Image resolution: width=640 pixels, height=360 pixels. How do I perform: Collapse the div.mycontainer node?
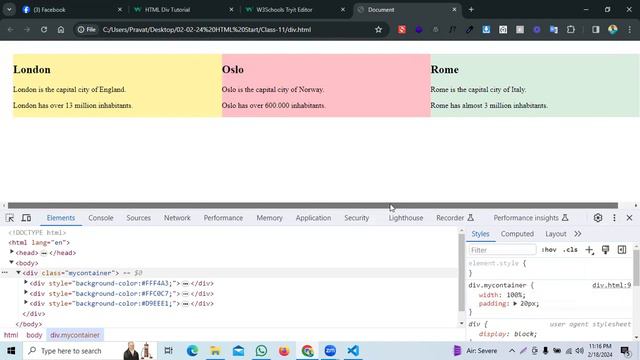(18, 273)
